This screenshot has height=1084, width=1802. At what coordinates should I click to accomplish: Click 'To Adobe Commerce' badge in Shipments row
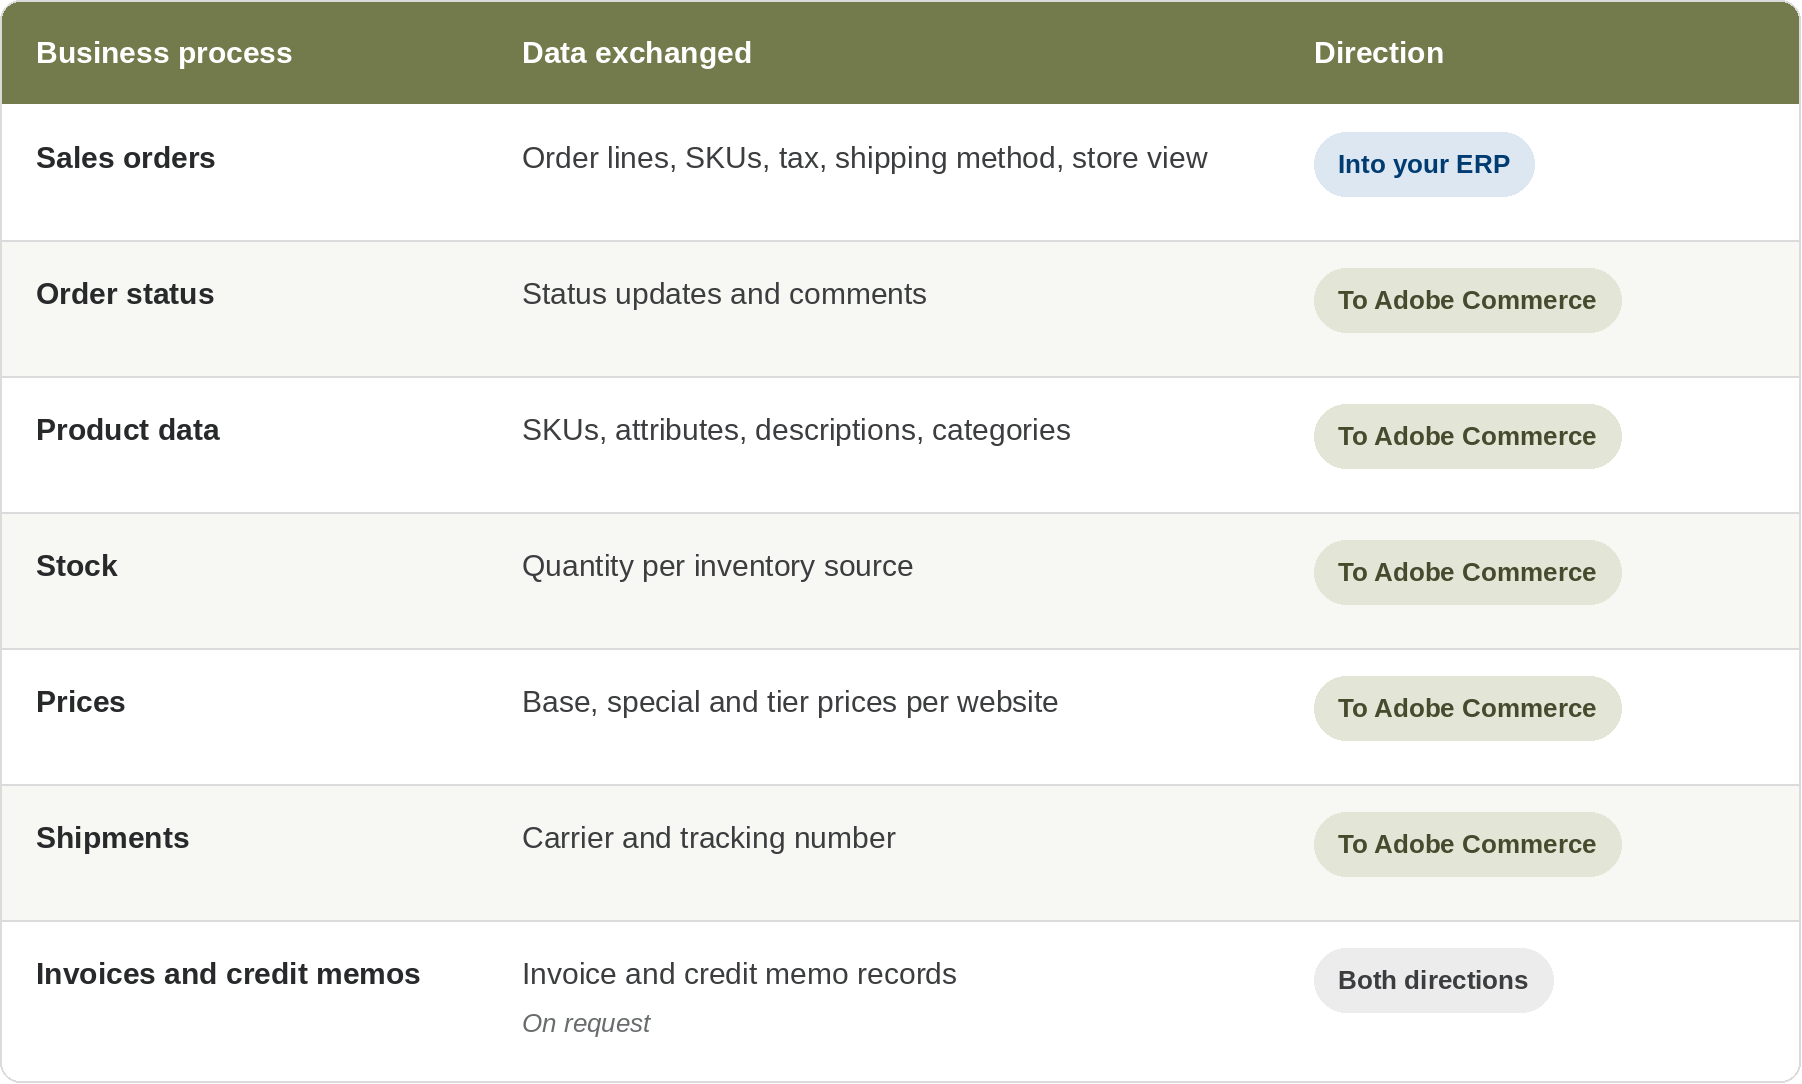point(1467,844)
